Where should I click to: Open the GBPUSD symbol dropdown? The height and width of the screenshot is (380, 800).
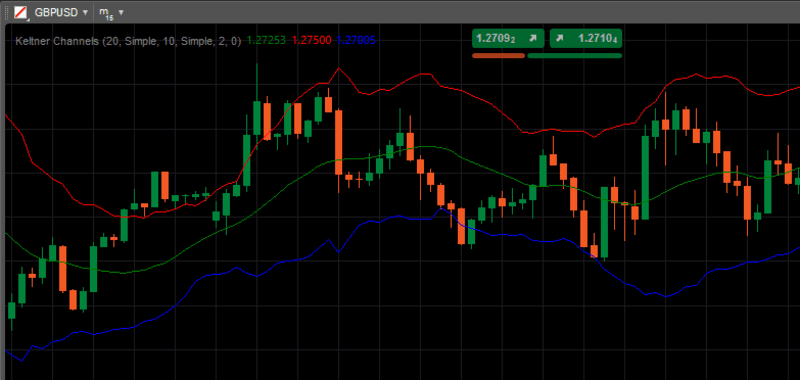[x=85, y=12]
